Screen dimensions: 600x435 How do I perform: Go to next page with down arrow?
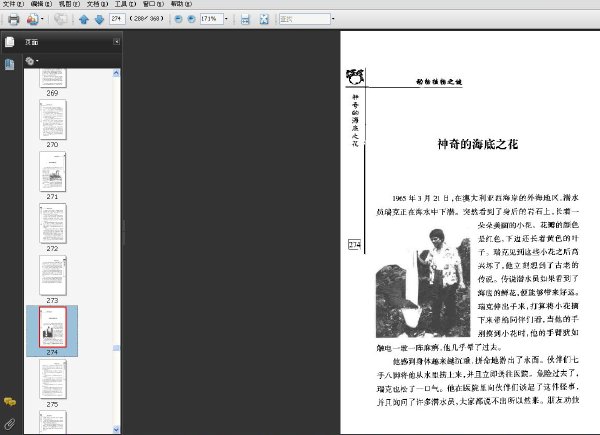click(x=99, y=19)
